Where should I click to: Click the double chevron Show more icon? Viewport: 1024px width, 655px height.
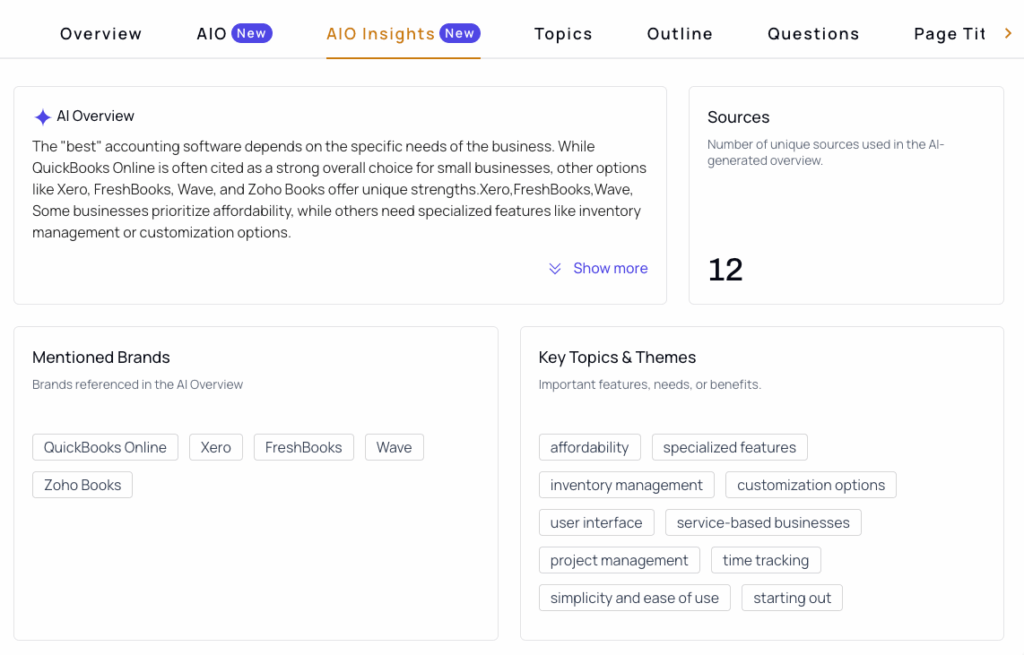click(x=554, y=268)
